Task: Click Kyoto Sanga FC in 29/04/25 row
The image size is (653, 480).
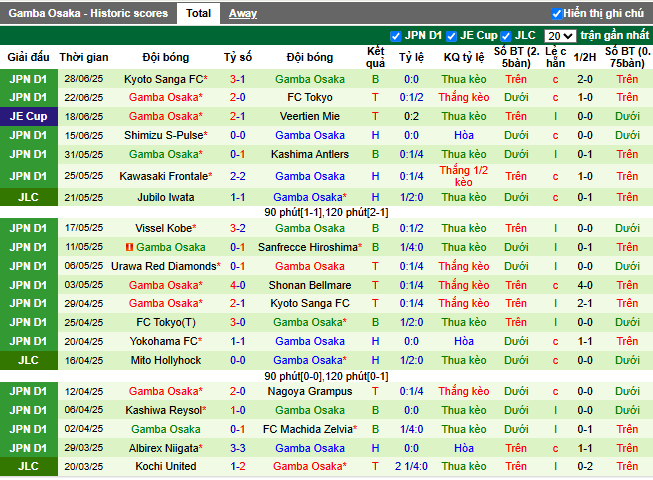Action: [x=310, y=303]
